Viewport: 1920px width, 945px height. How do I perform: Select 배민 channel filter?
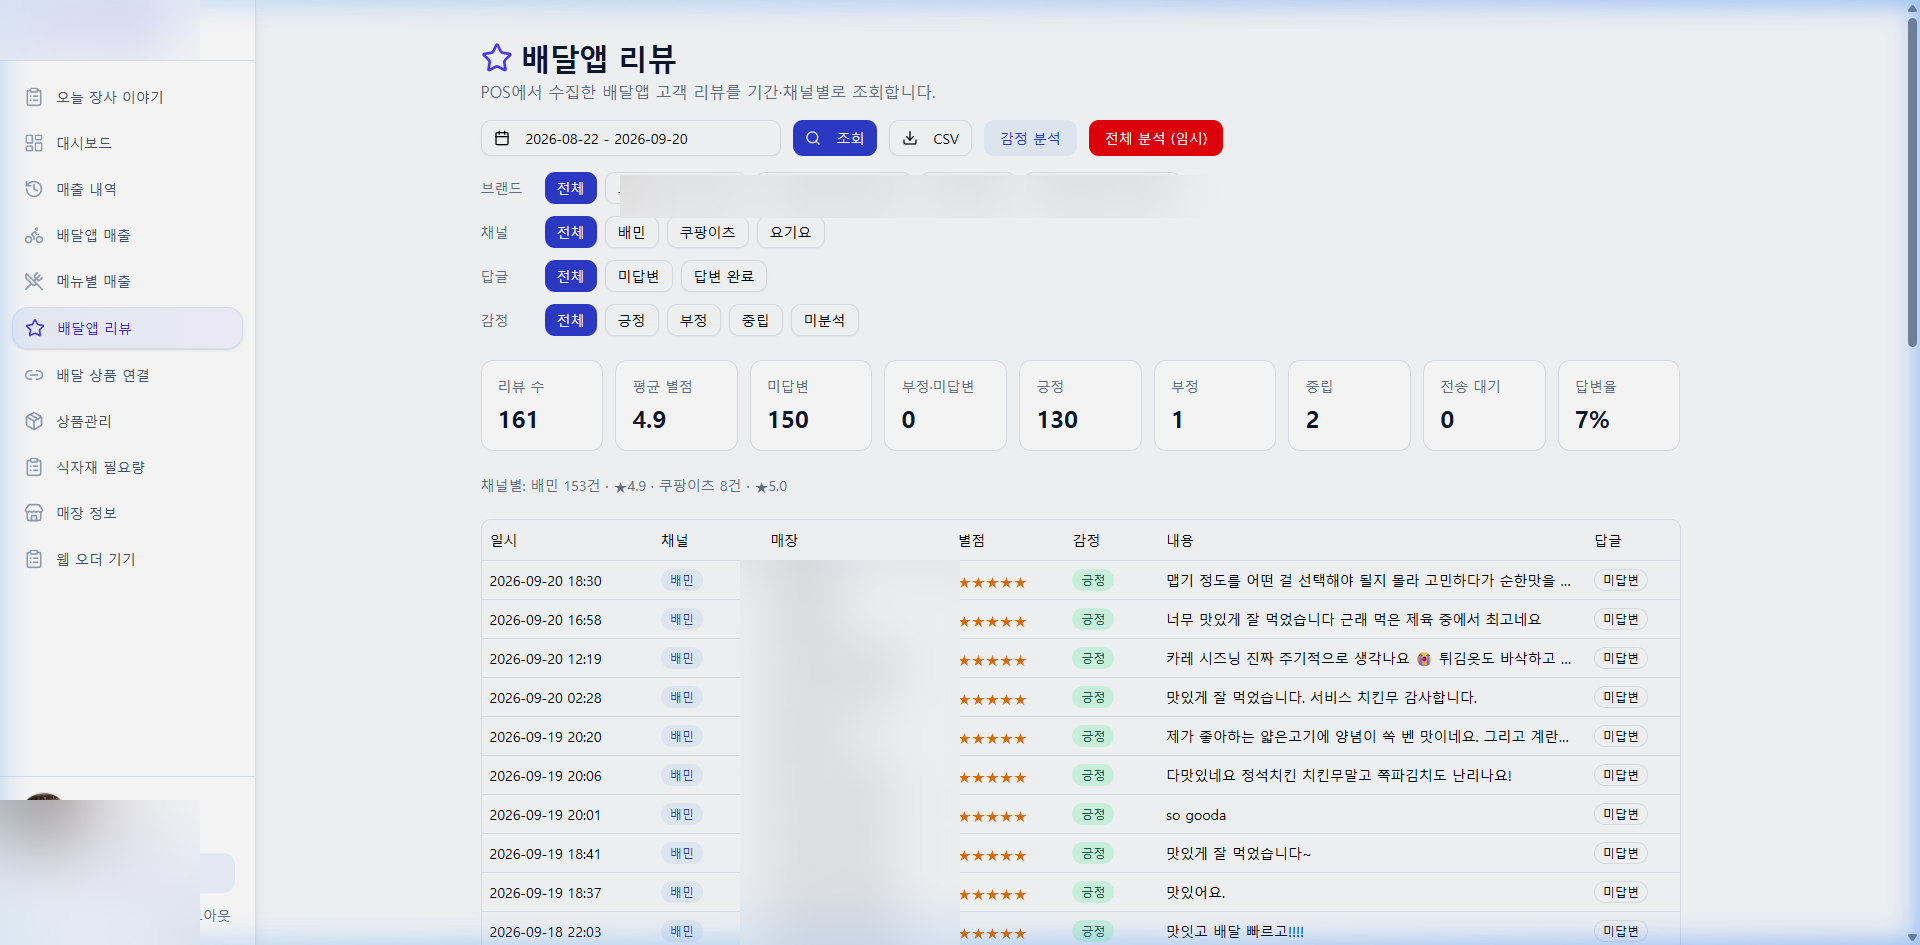pyautogui.click(x=631, y=232)
